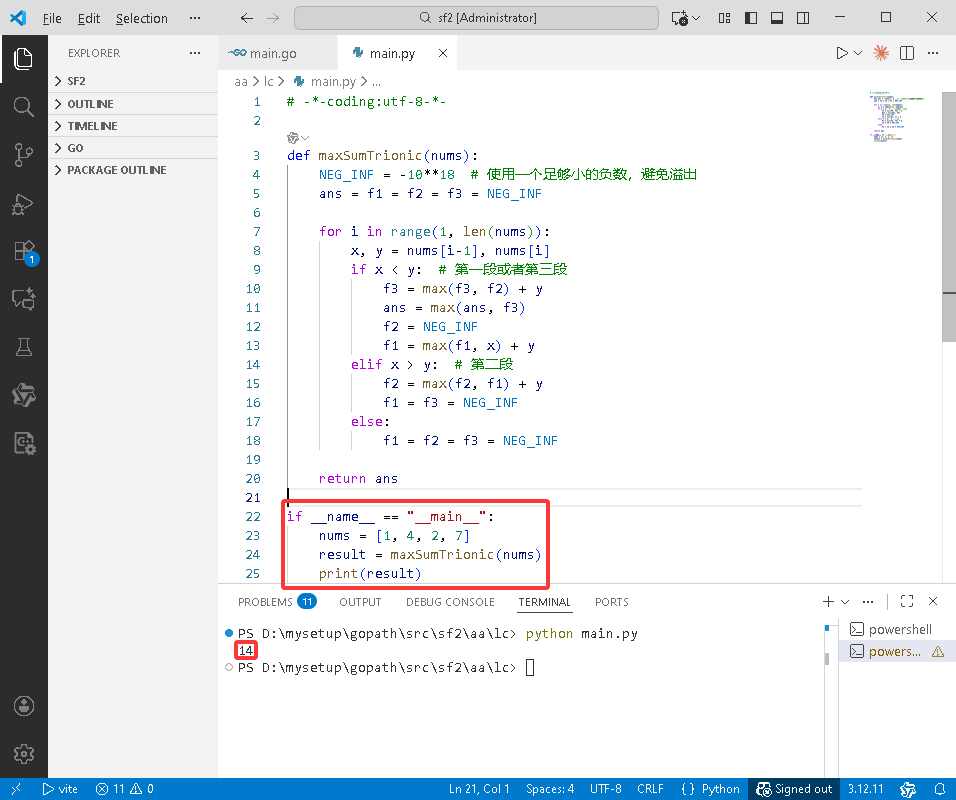Close the main.py editor tab
This screenshot has width=956, height=800.
tap(443, 53)
